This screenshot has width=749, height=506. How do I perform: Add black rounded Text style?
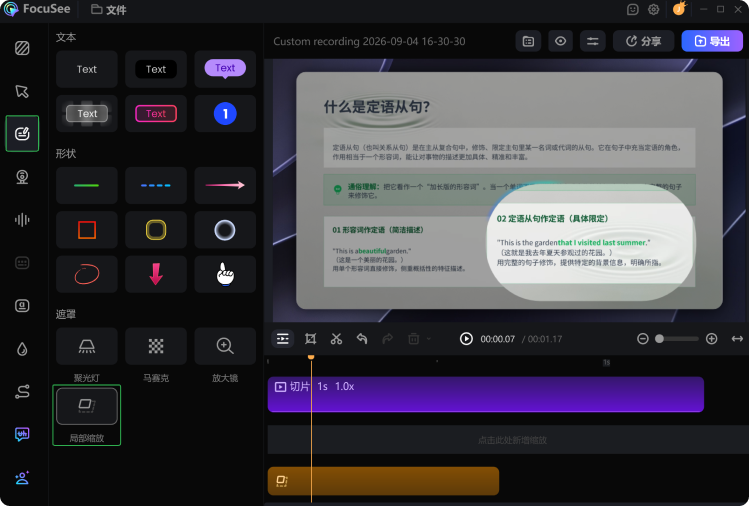156,69
